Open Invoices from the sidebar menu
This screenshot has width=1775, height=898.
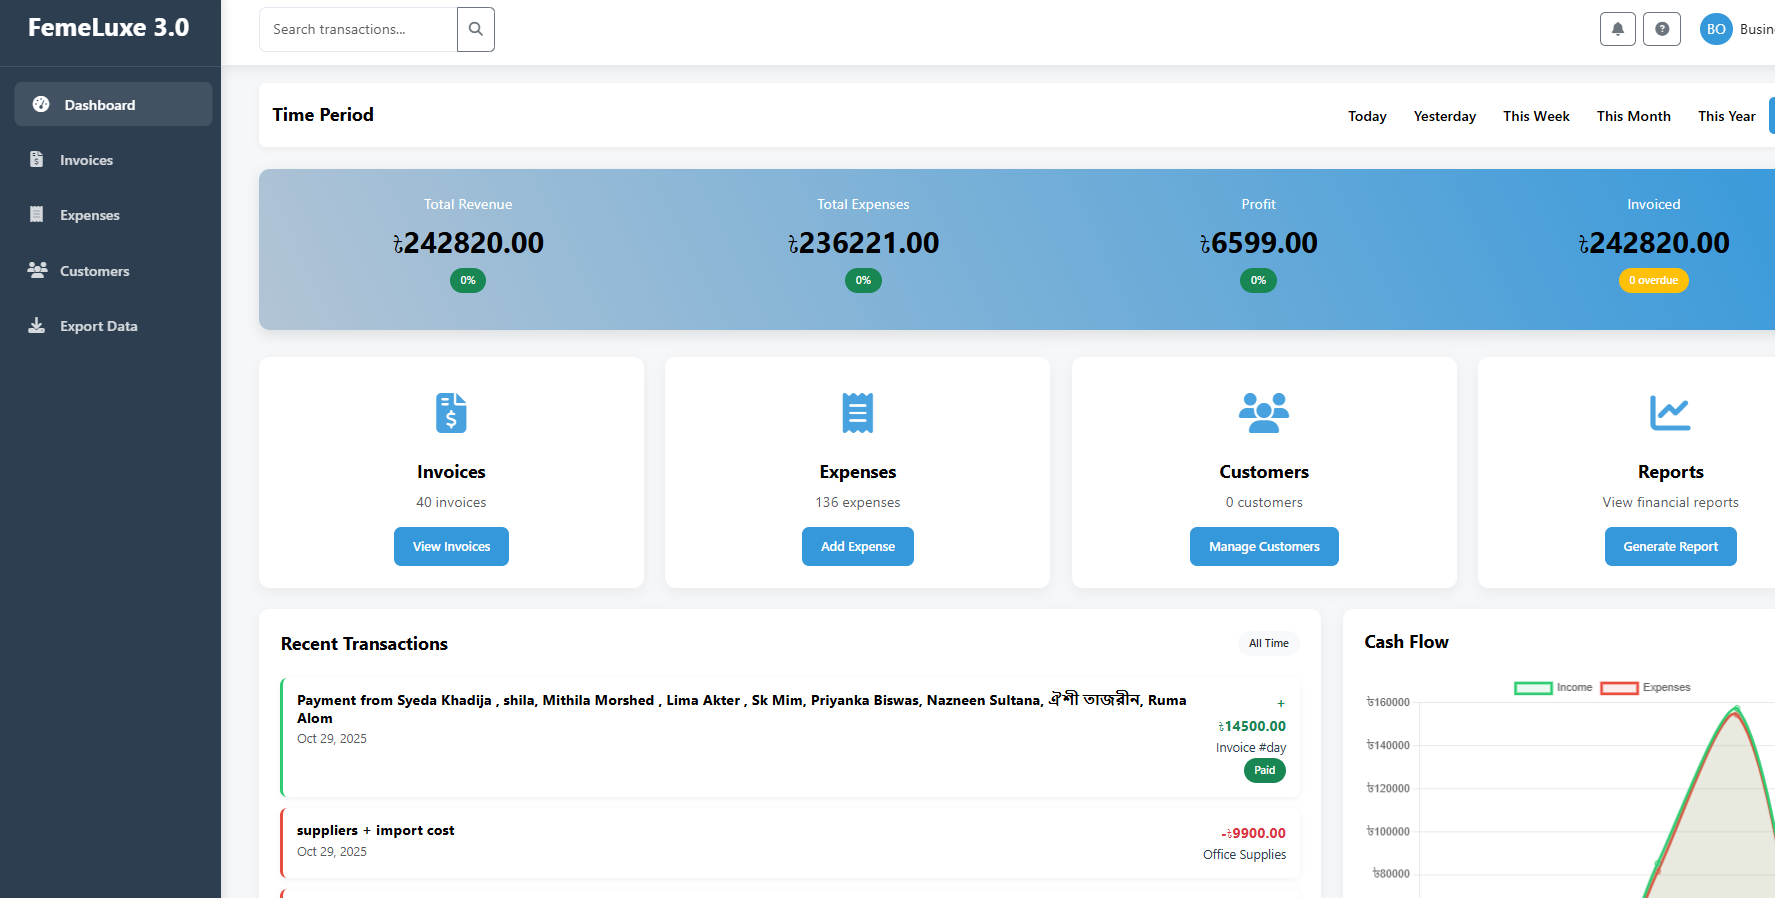[x=86, y=160]
